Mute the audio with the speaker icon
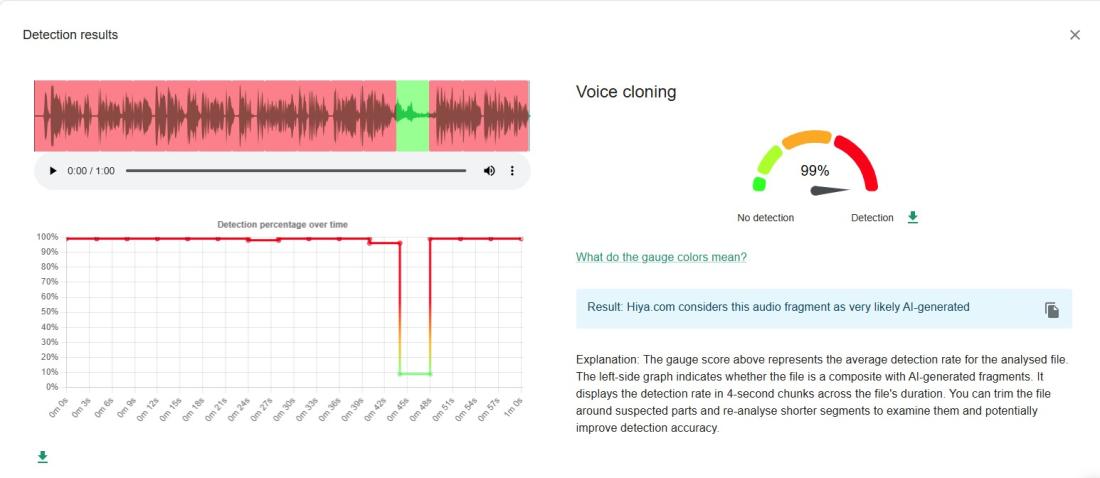The width and height of the screenshot is (1100, 478). [x=489, y=171]
